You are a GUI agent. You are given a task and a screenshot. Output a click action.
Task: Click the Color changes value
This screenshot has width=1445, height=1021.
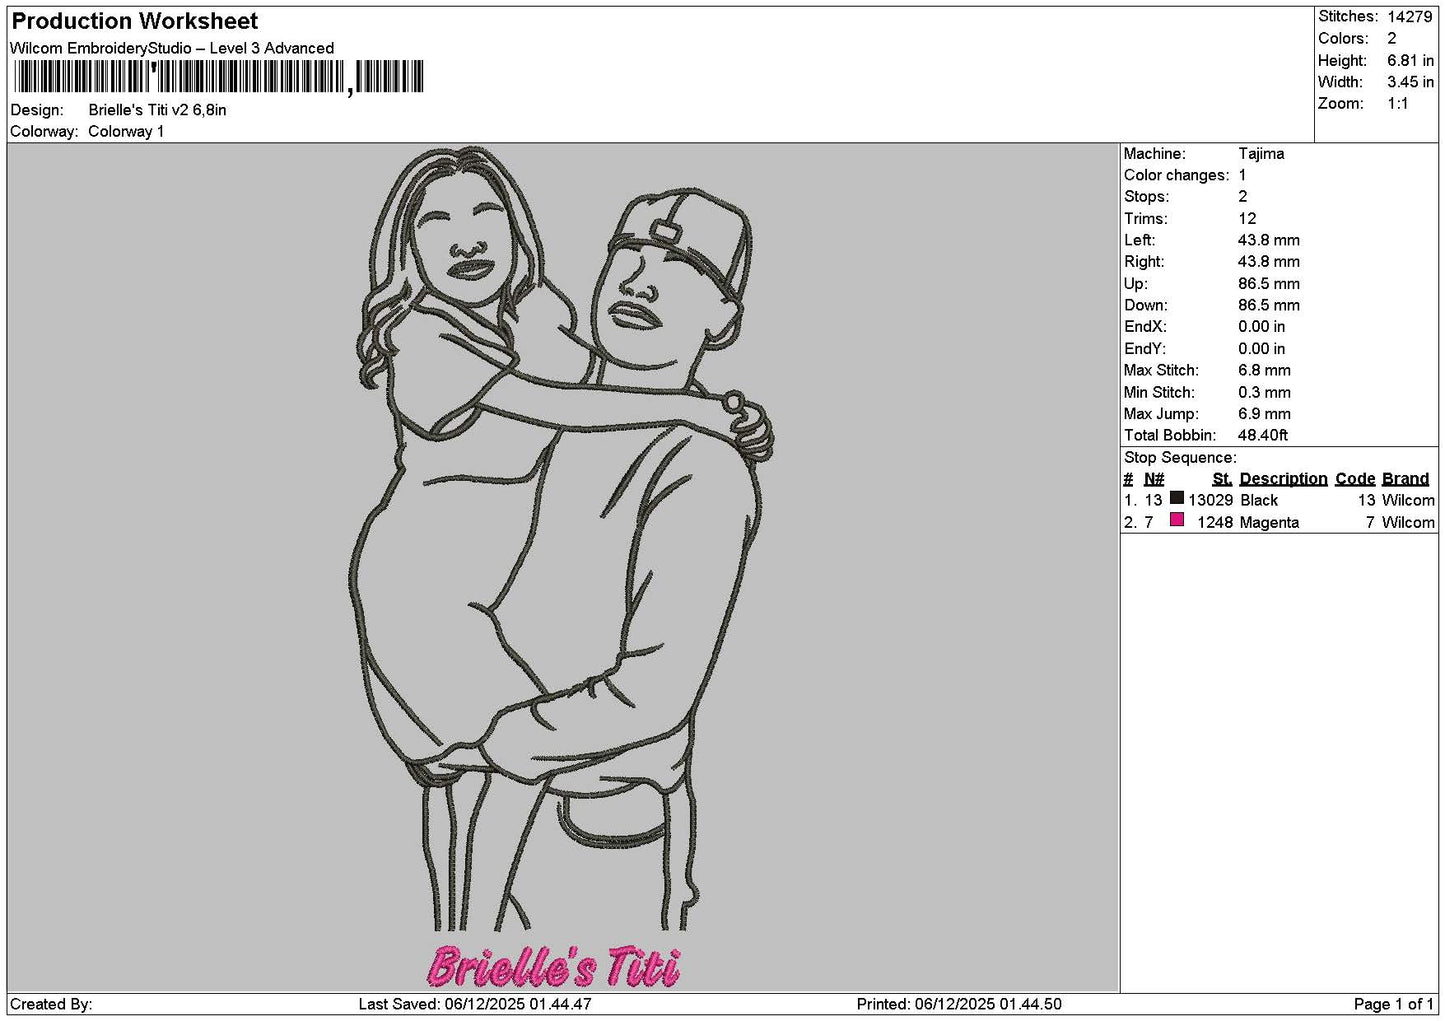click(x=1243, y=175)
